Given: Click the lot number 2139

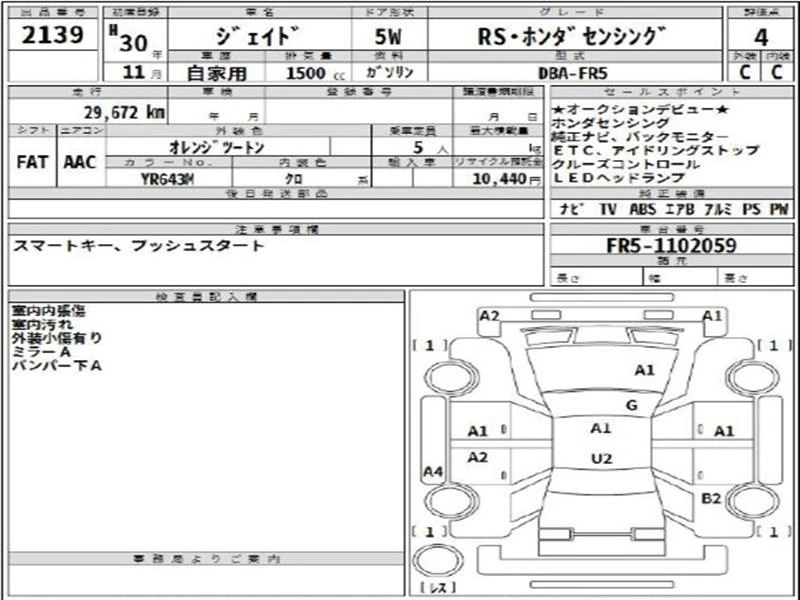Looking at the screenshot, I should pyautogui.click(x=49, y=37).
